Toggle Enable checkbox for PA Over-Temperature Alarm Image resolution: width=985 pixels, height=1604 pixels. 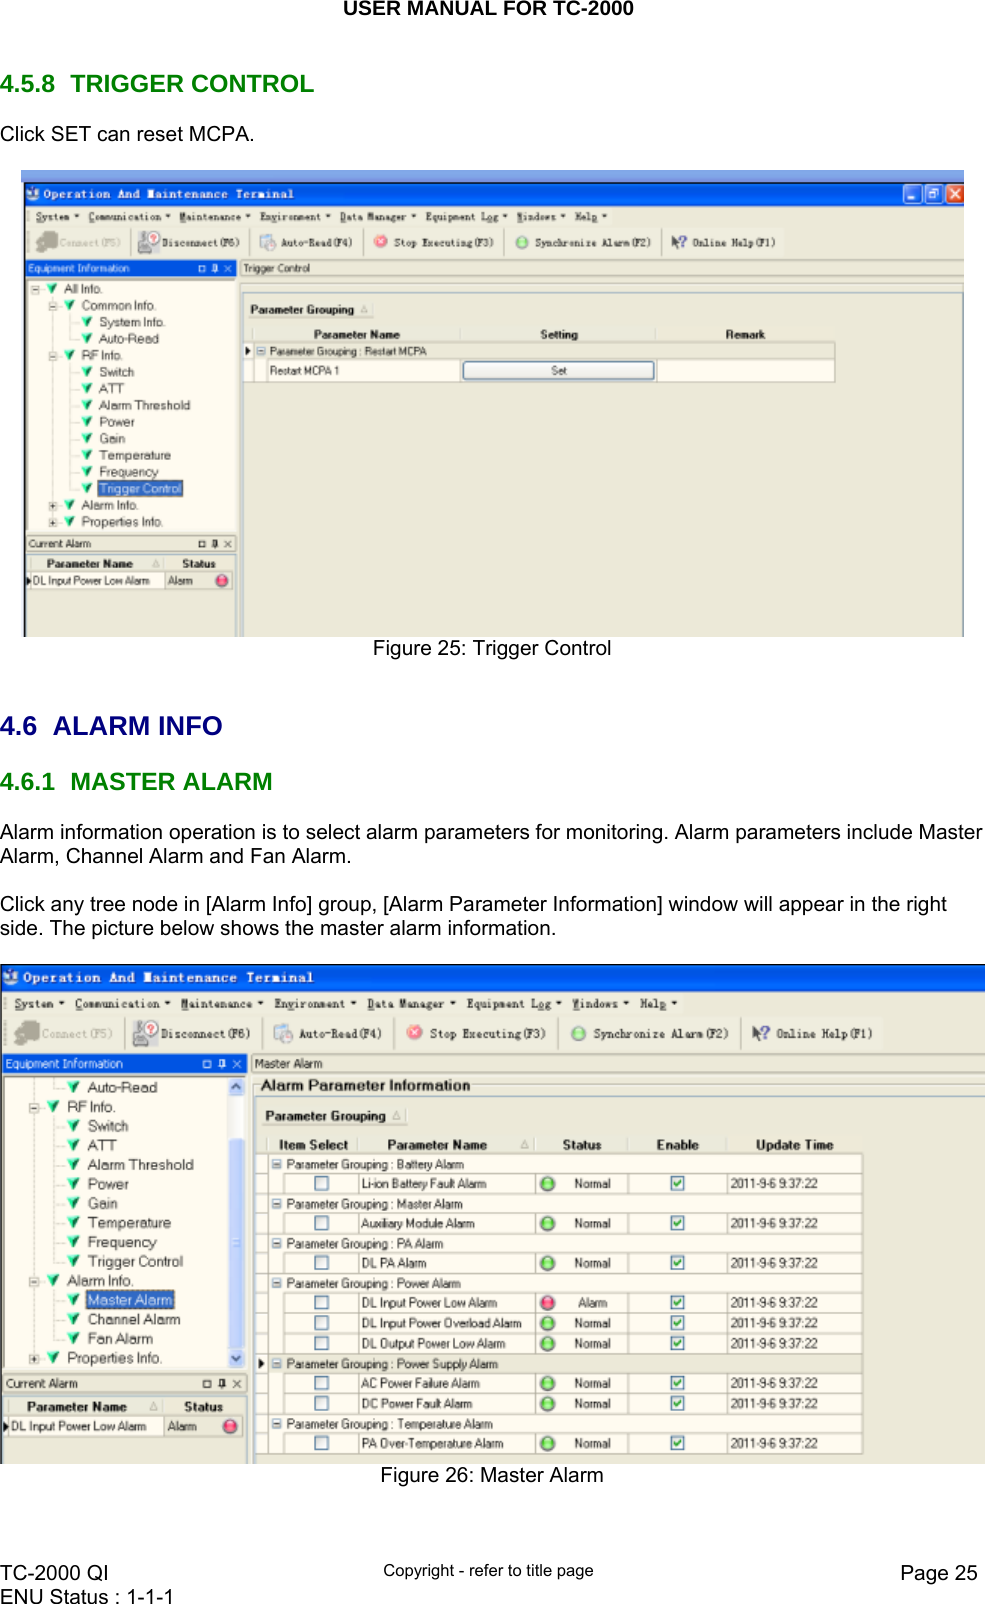point(678,1443)
